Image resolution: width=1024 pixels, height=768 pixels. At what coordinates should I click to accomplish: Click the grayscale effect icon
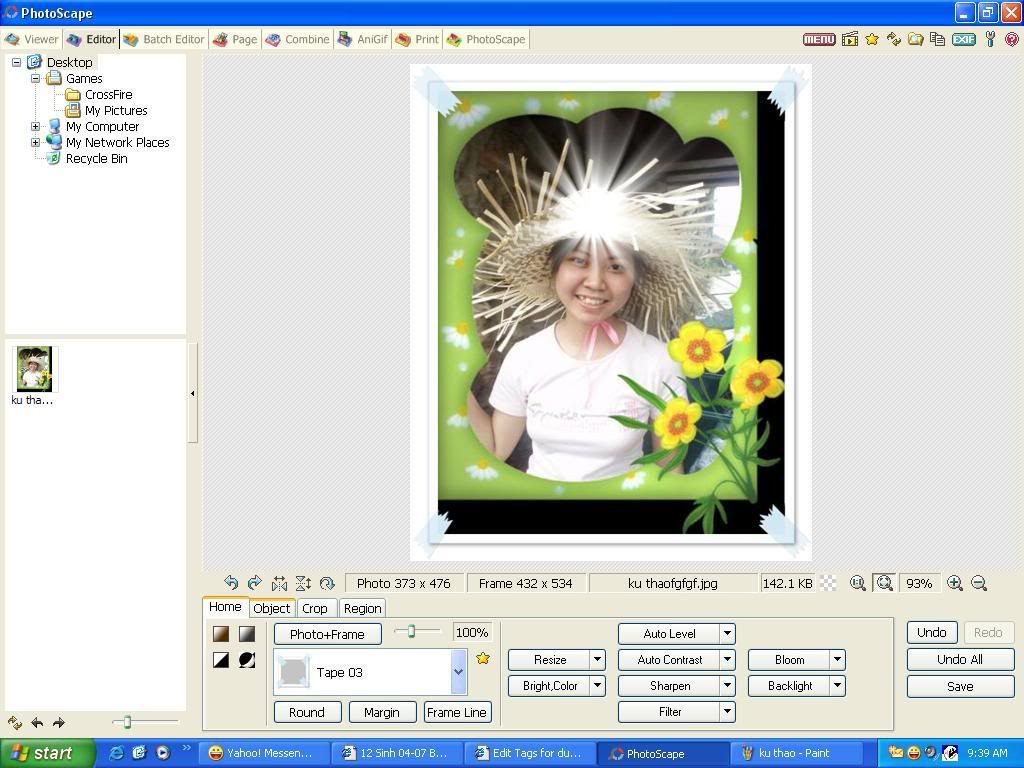[246, 634]
